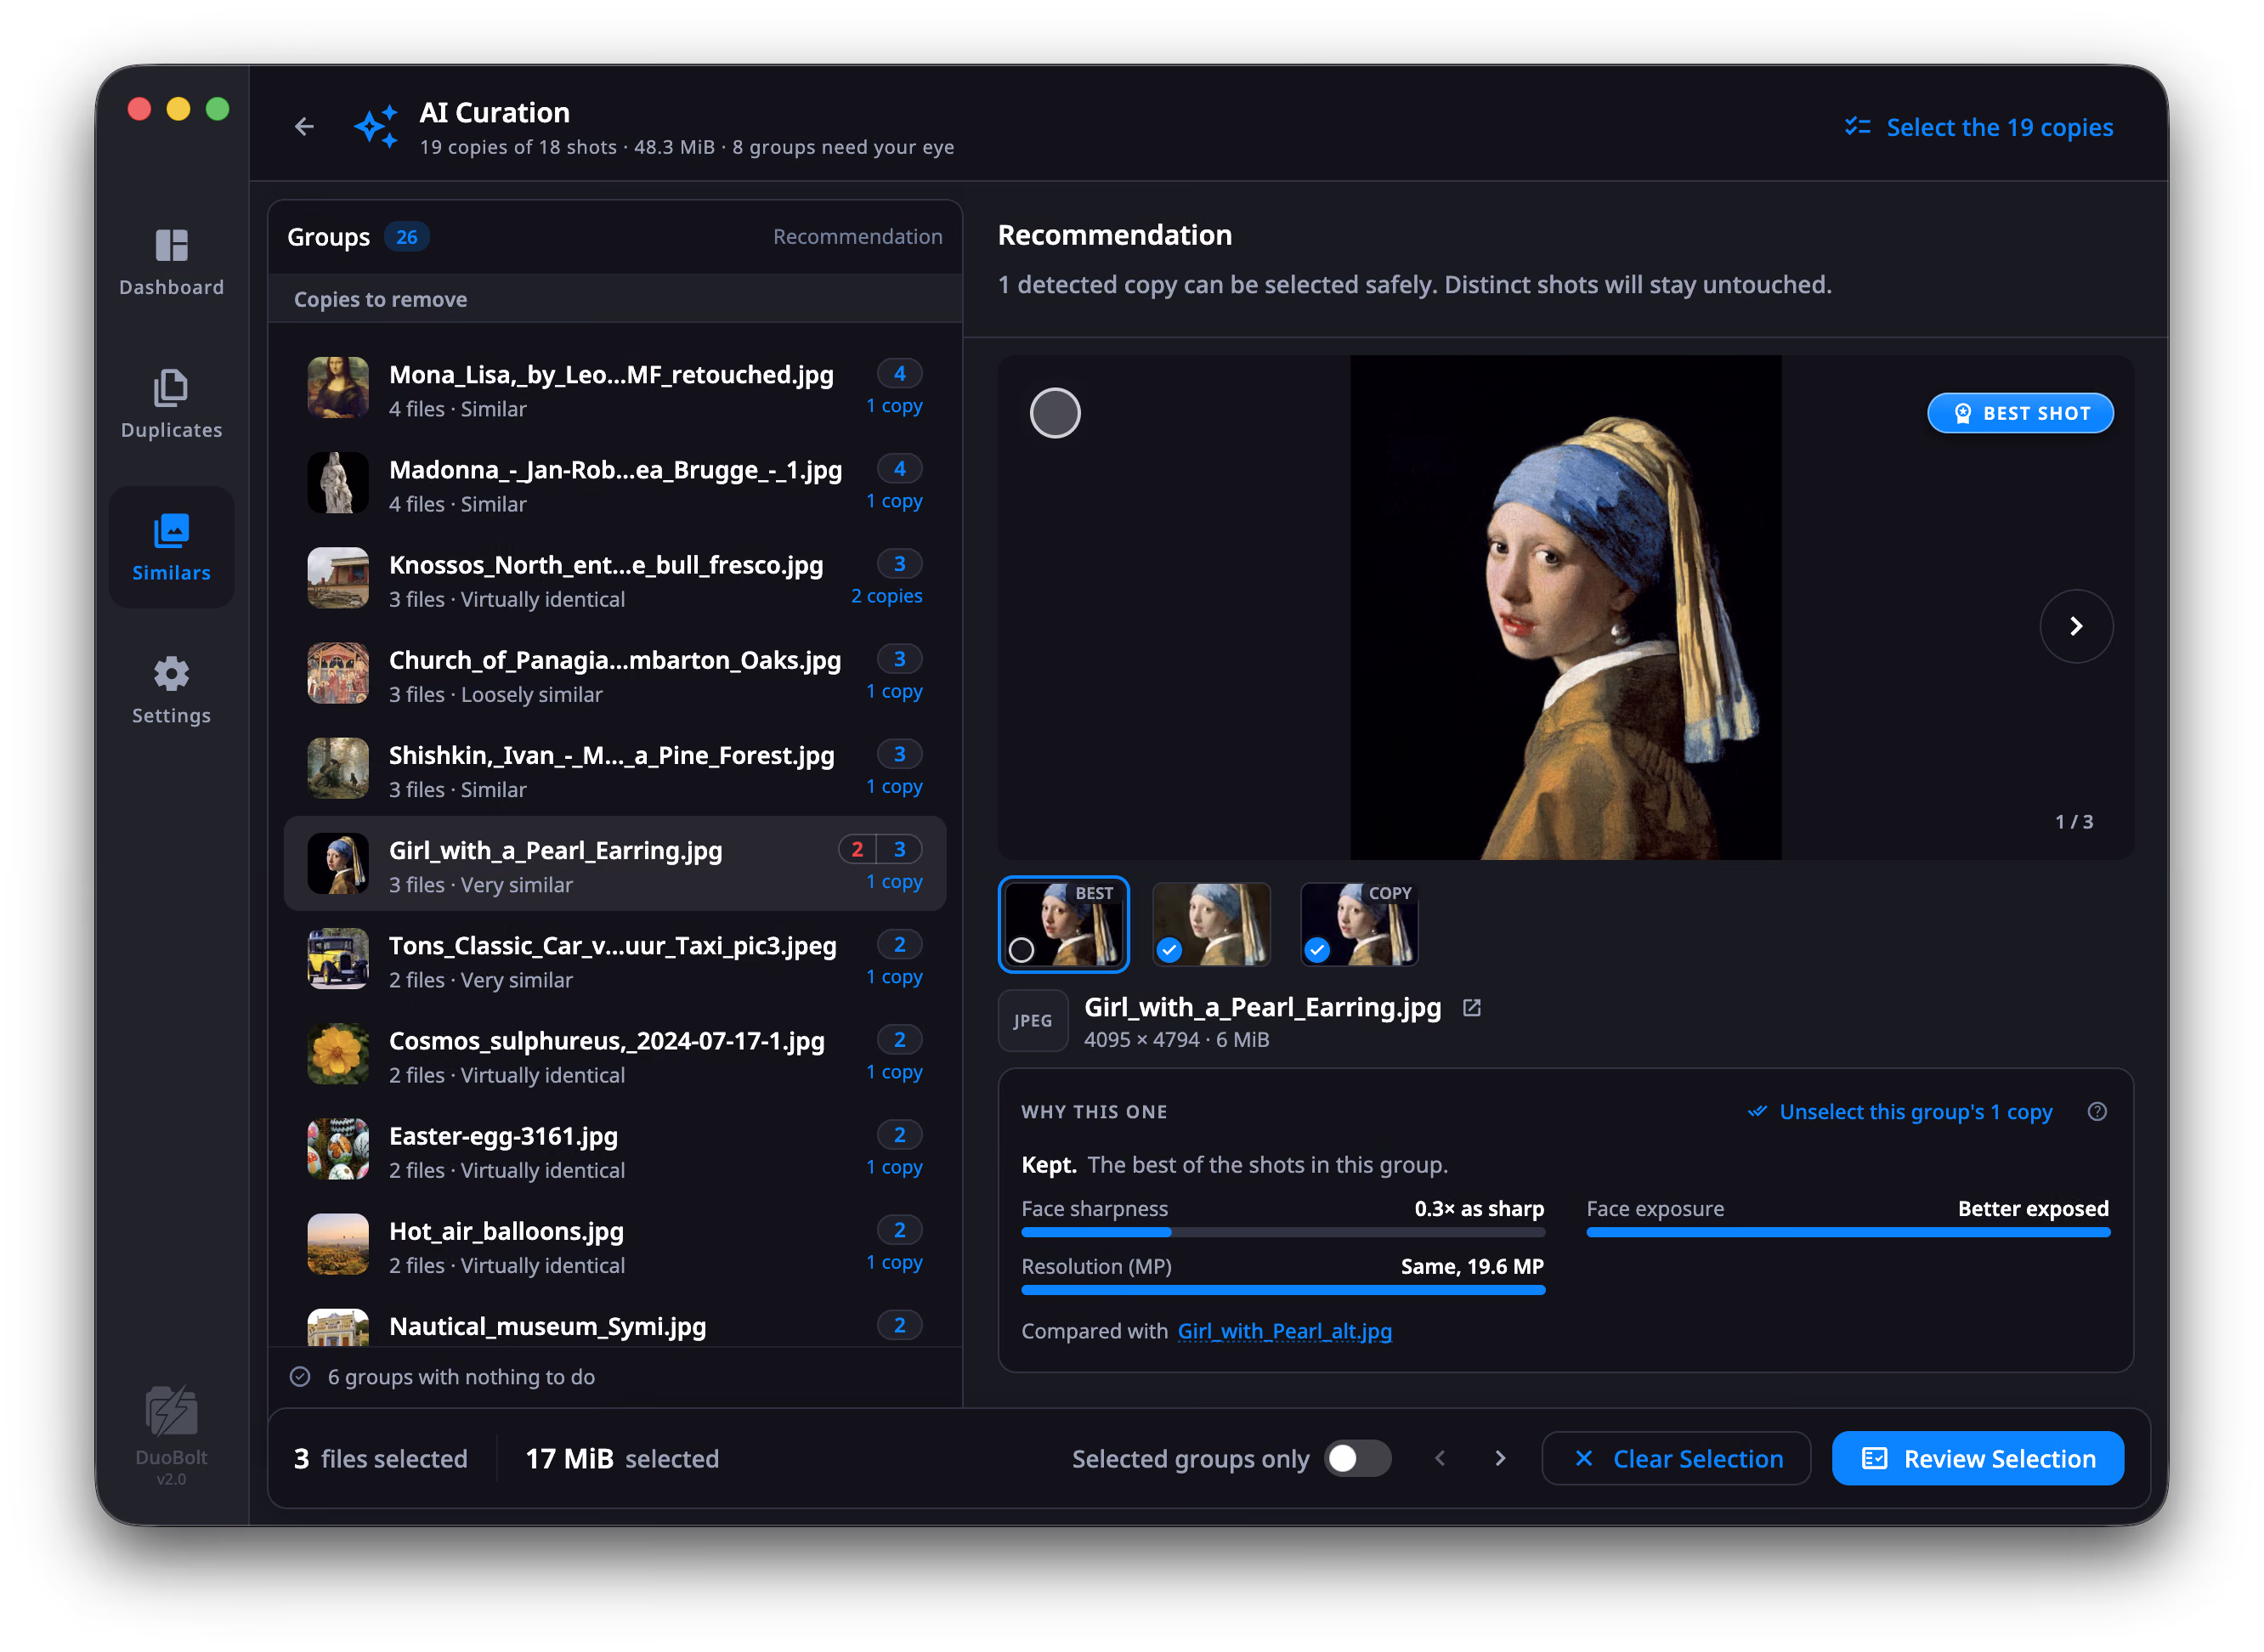This screenshot has height=1652, width=2264.
Task: Open the Settings gear icon
Action: tap(171, 674)
